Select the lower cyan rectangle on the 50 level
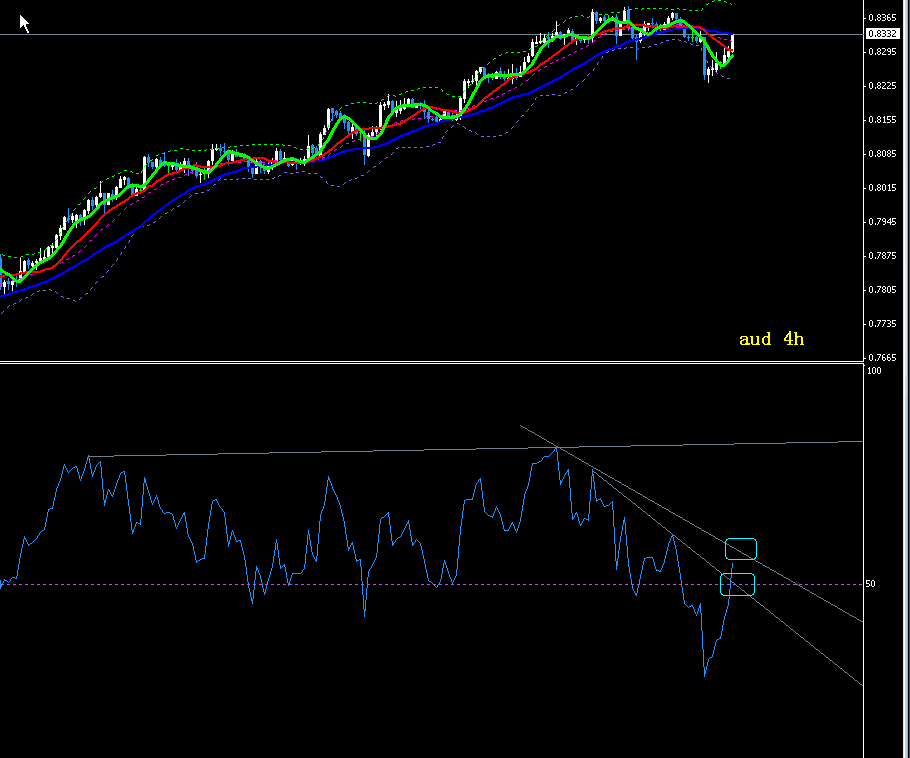Viewport: 910px width, 758px height. (x=737, y=585)
